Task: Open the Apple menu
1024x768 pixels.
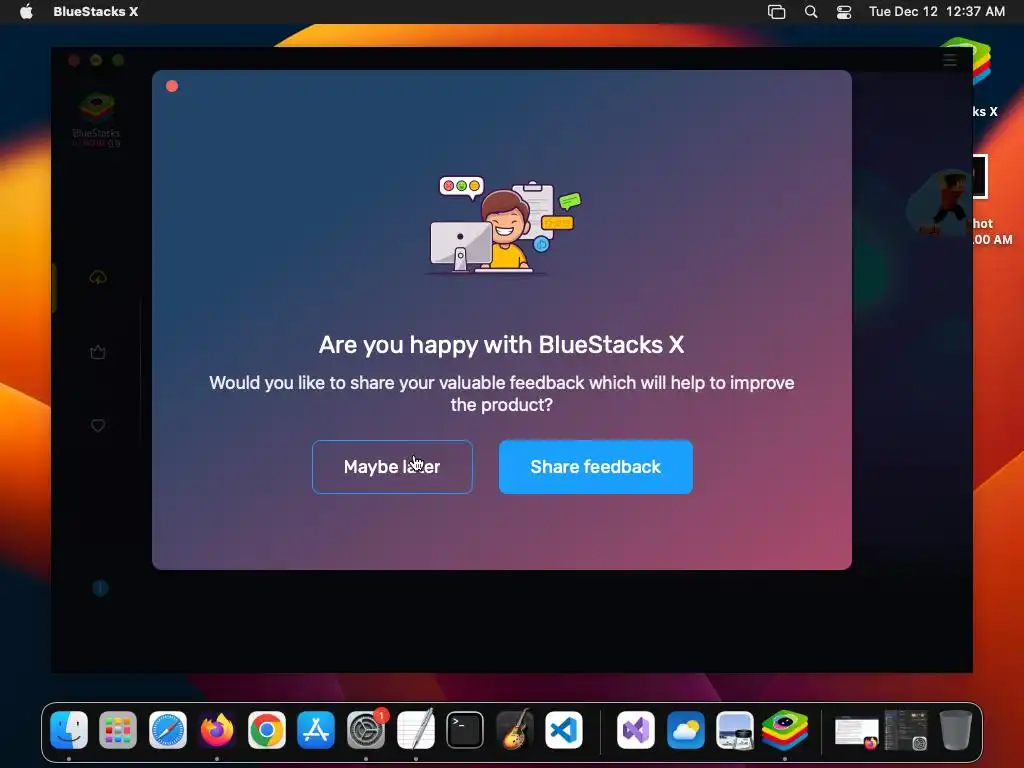Action: click(26, 12)
